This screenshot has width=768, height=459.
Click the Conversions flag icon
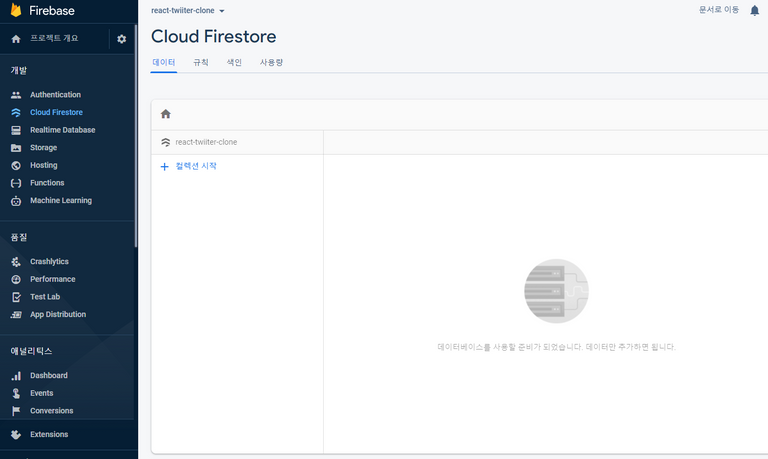(16, 411)
